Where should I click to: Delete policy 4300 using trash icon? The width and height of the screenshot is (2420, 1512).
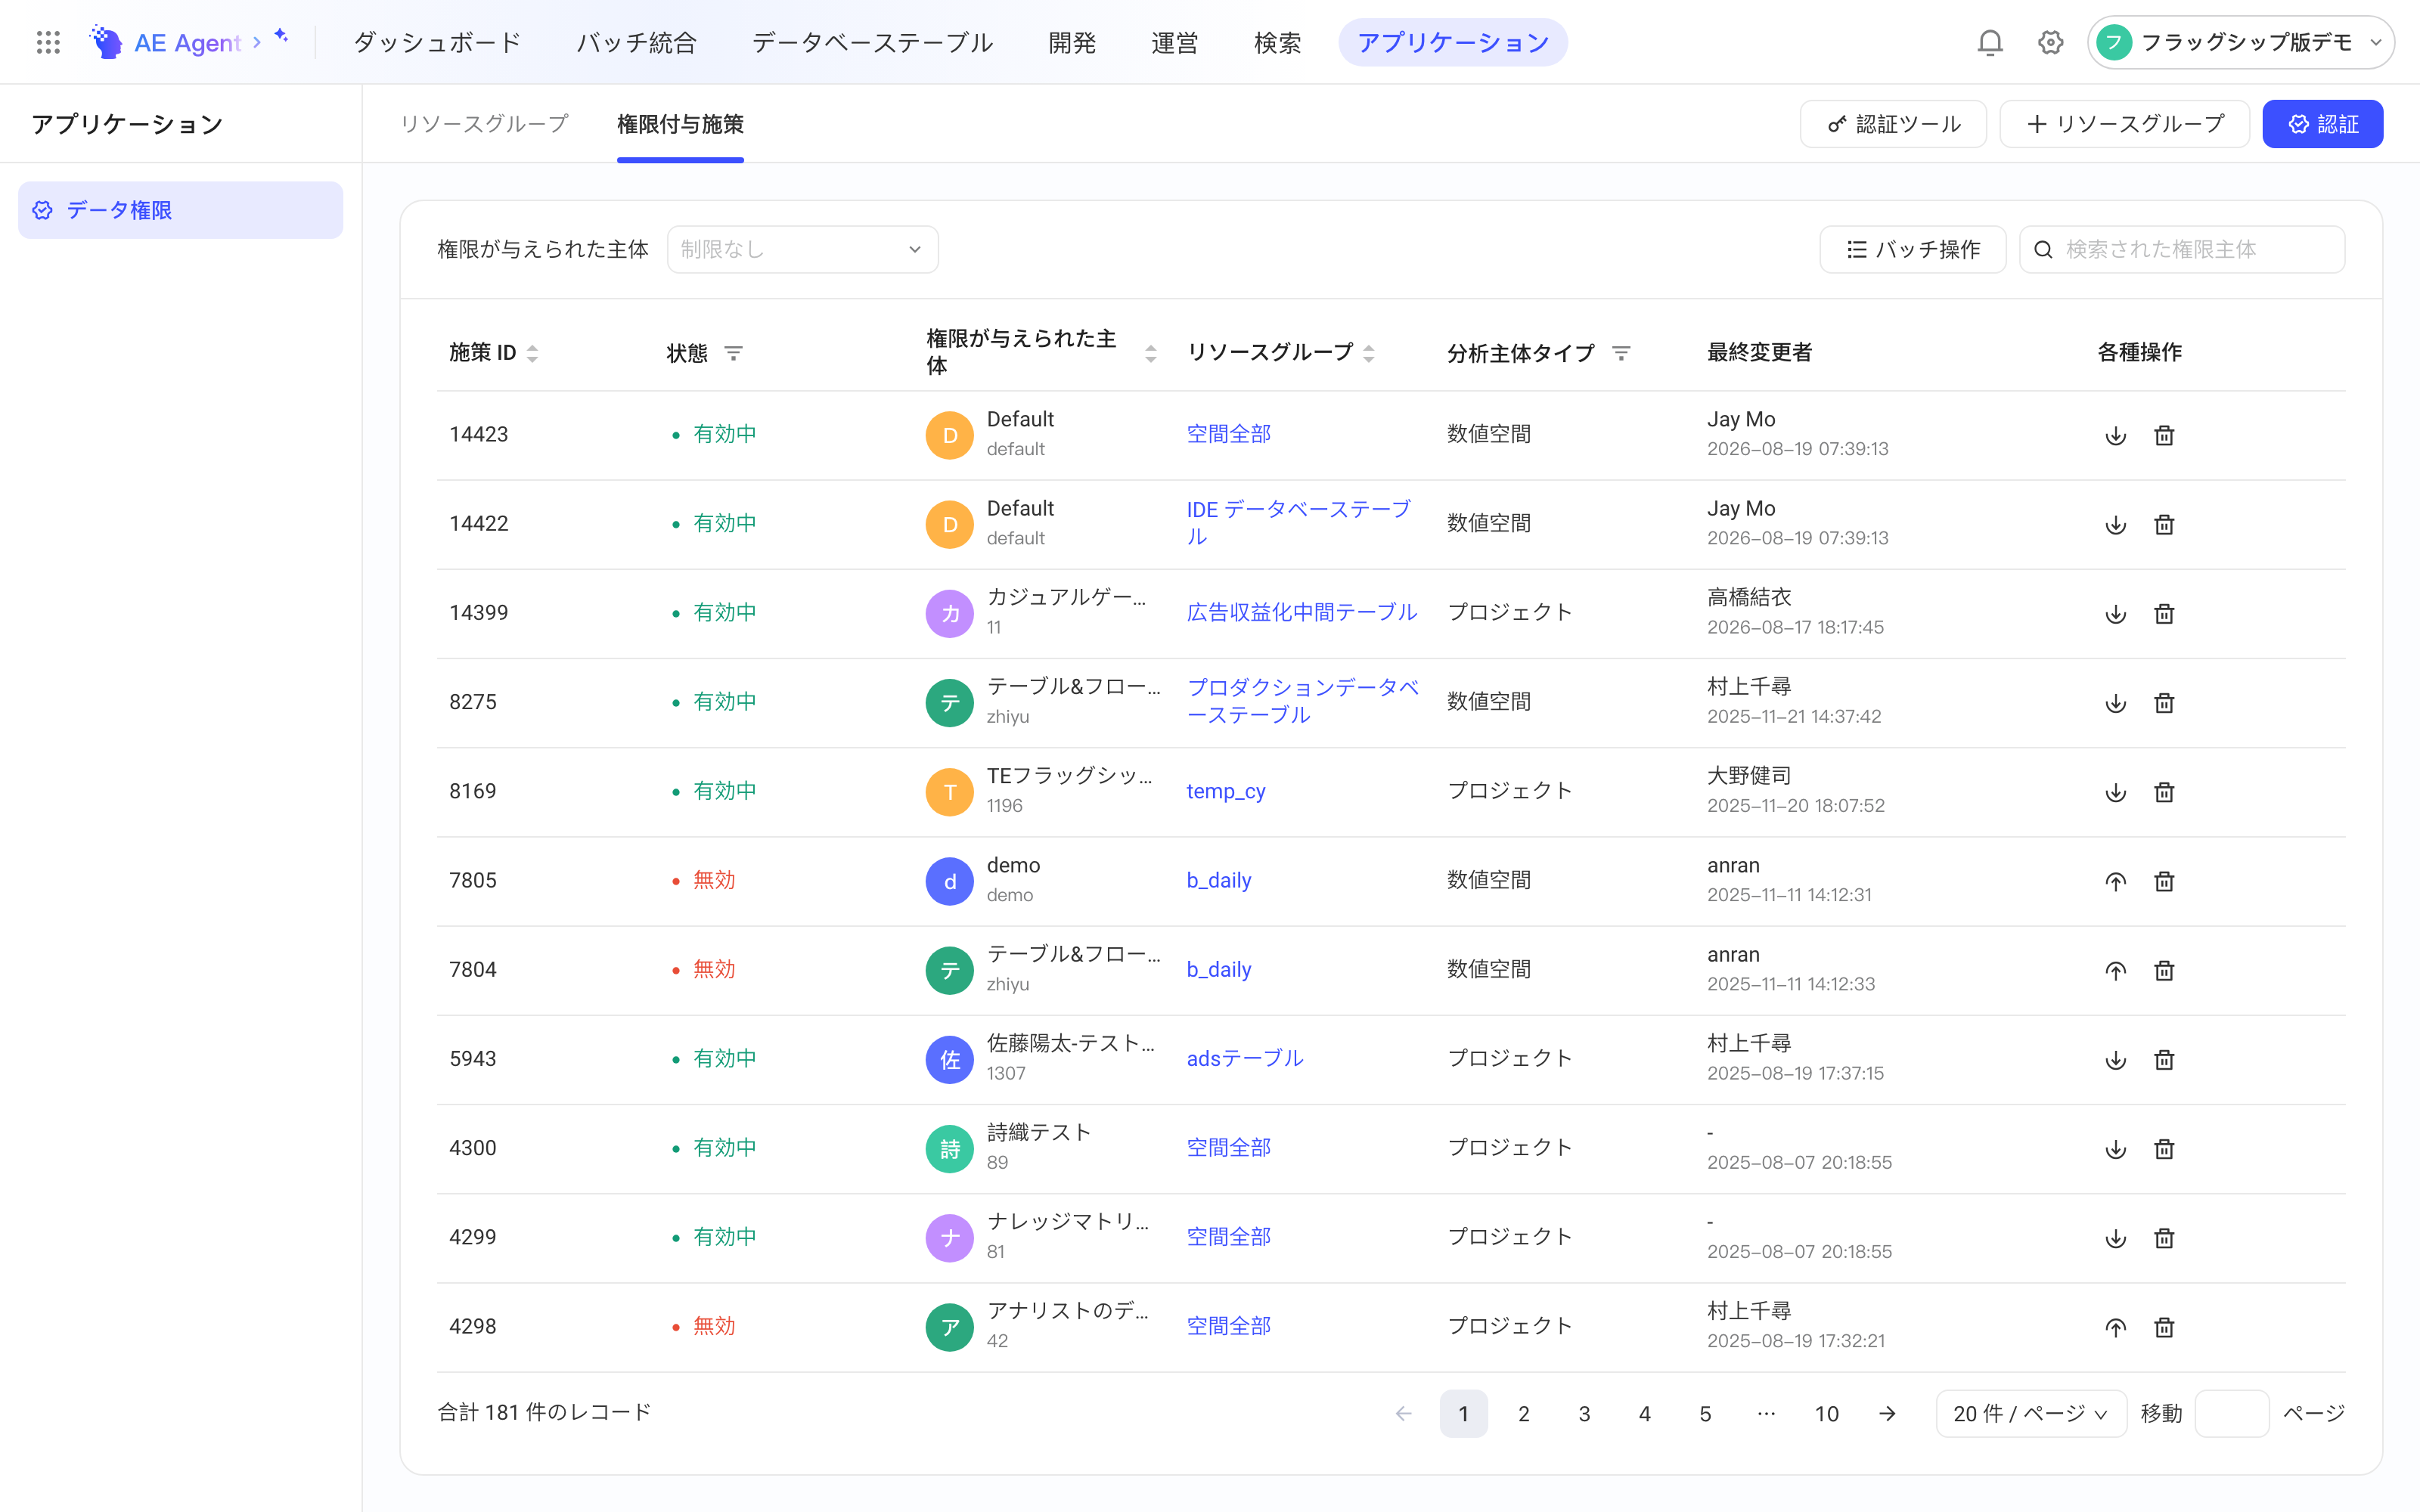[x=2164, y=1149]
